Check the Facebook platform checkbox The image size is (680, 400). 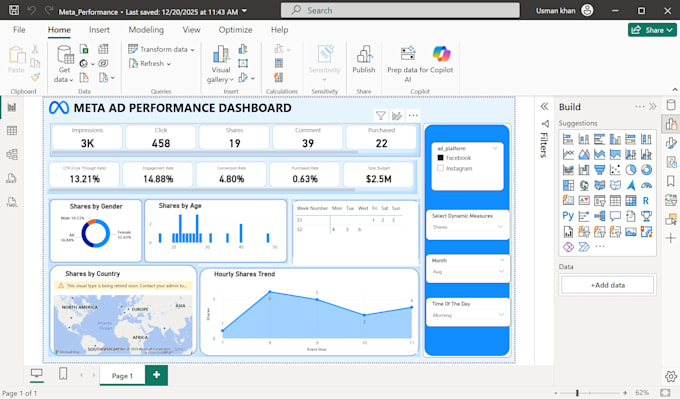(441, 158)
